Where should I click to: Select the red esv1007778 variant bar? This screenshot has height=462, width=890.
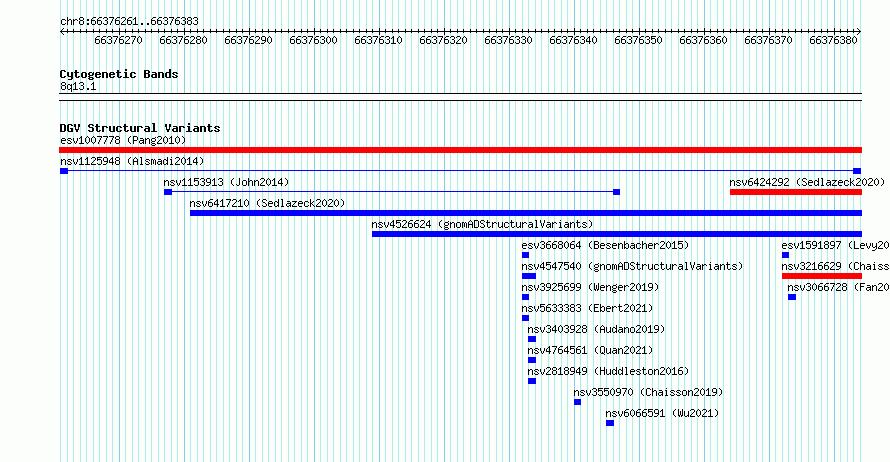(x=460, y=150)
